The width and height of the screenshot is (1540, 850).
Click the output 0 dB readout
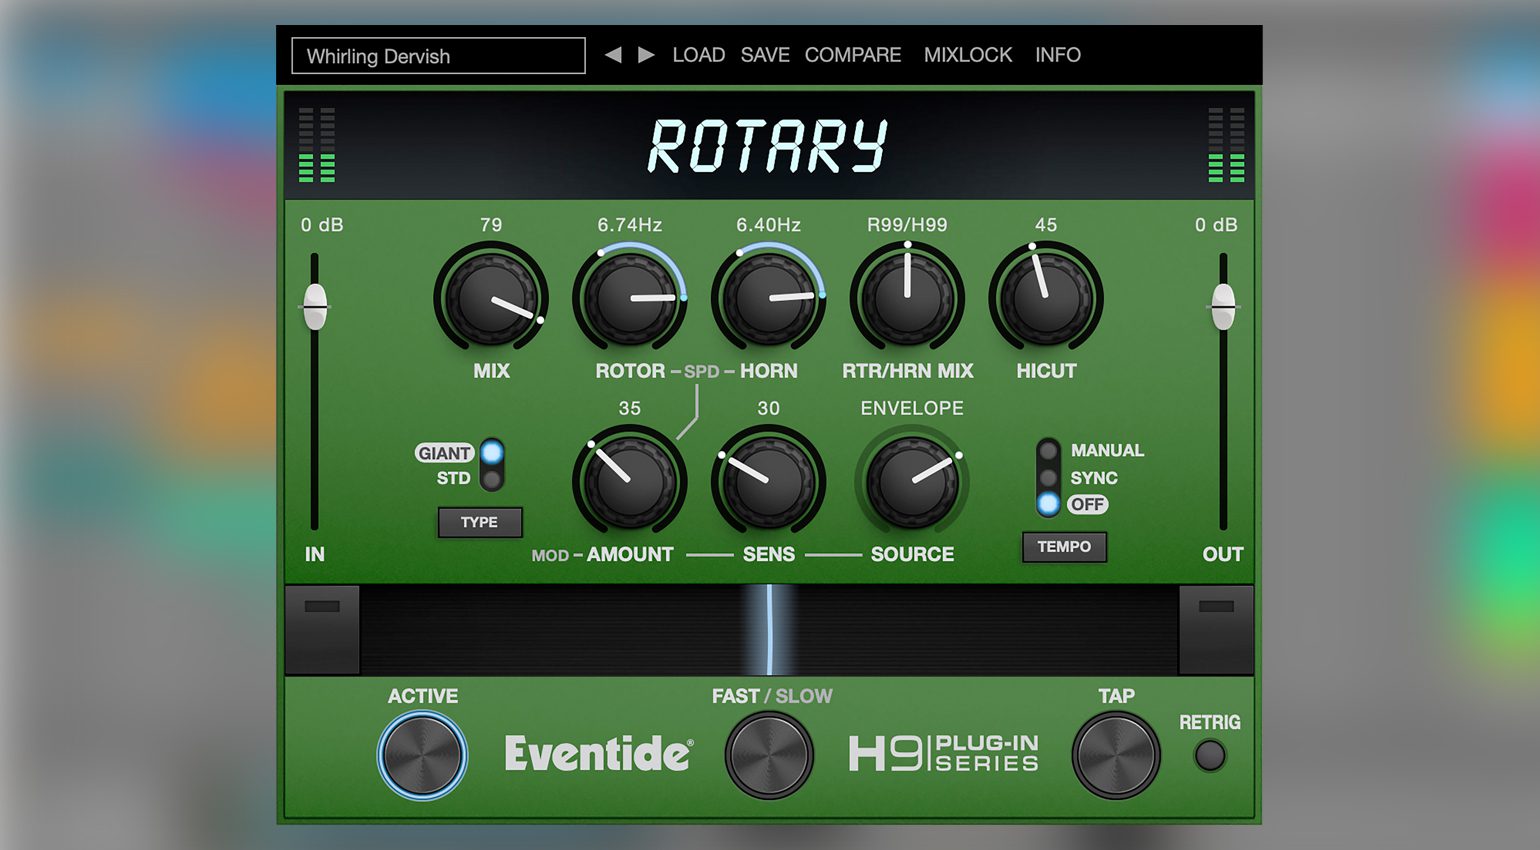tap(1216, 225)
